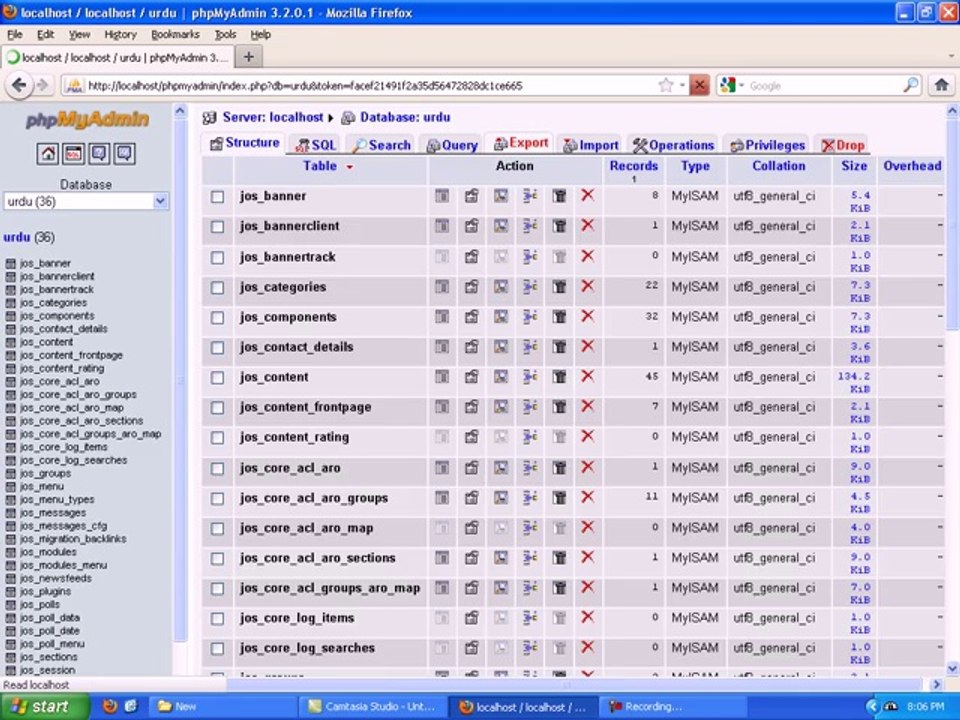
Task: Insert icon for jos_core_log_items row
Action: point(530,618)
